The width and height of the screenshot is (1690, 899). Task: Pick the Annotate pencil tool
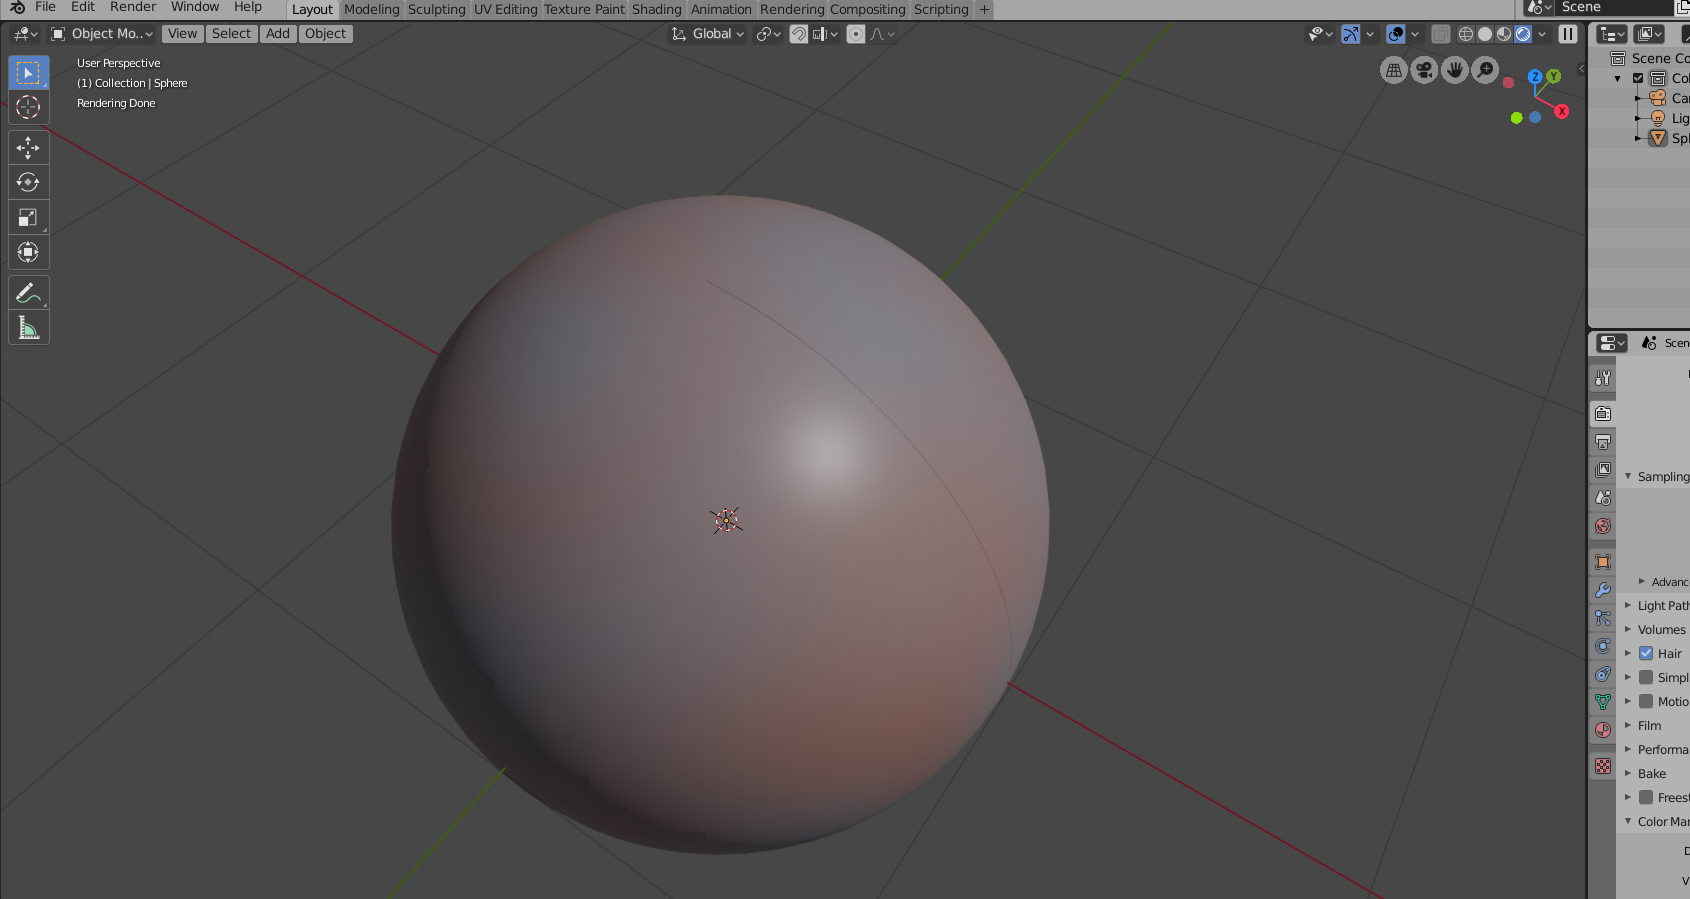pos(28,293)
